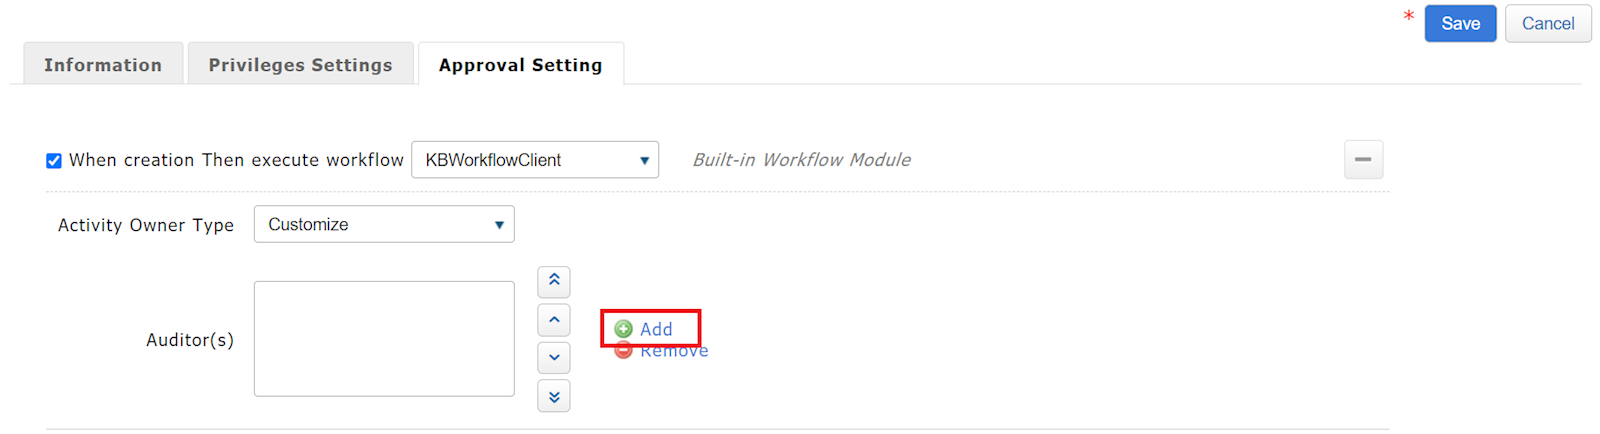Image resolution: width=1600 pixels, height=434 pixels.
Task: Click inside the Auditor(s) list box
Action: click(x=384, y=338)
